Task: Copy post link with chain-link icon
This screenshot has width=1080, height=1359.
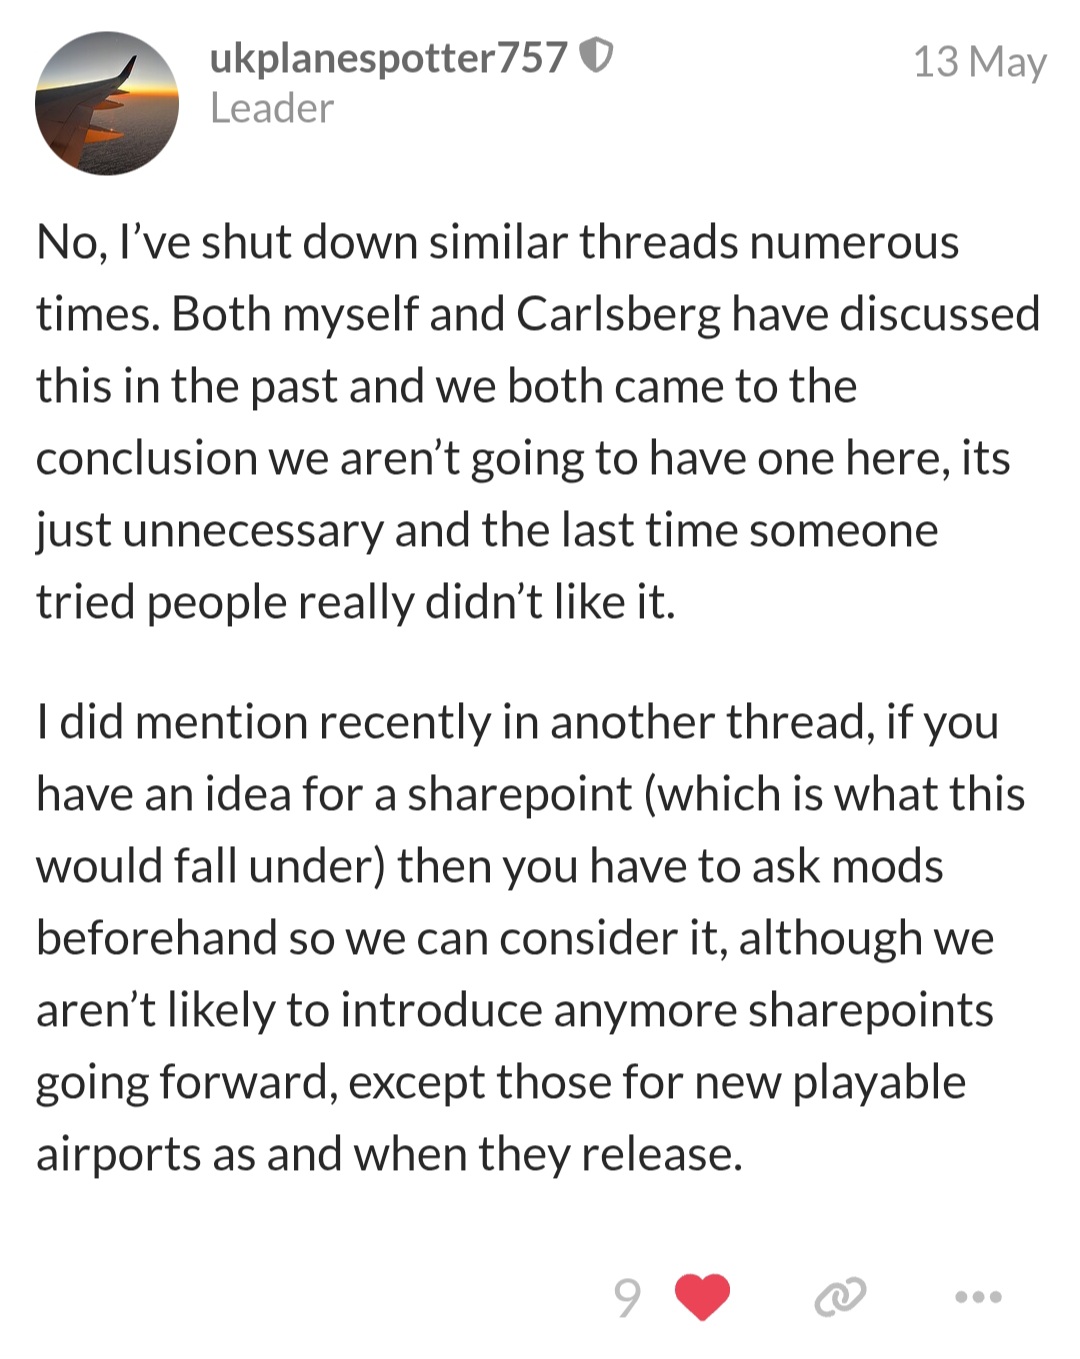Action: tap(839, 1297)
